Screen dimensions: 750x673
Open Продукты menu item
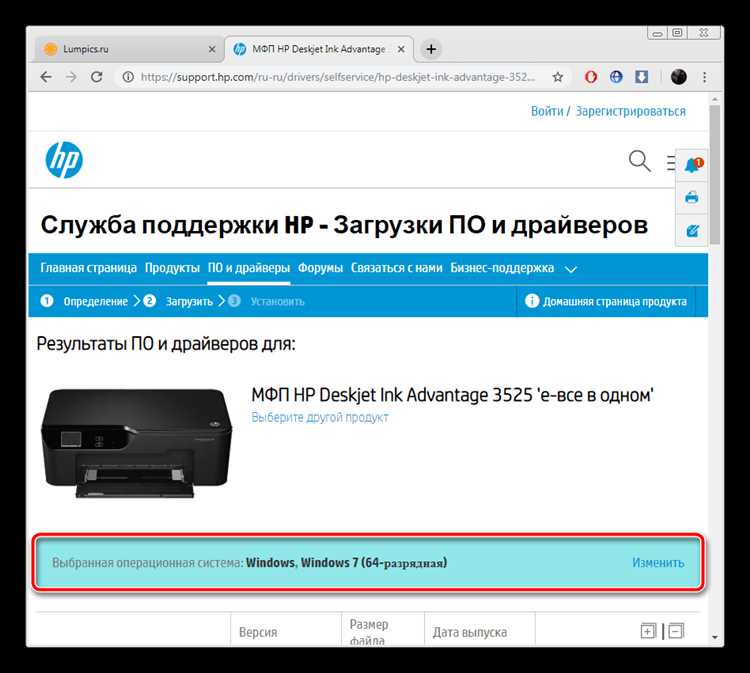tap(172, 268)
